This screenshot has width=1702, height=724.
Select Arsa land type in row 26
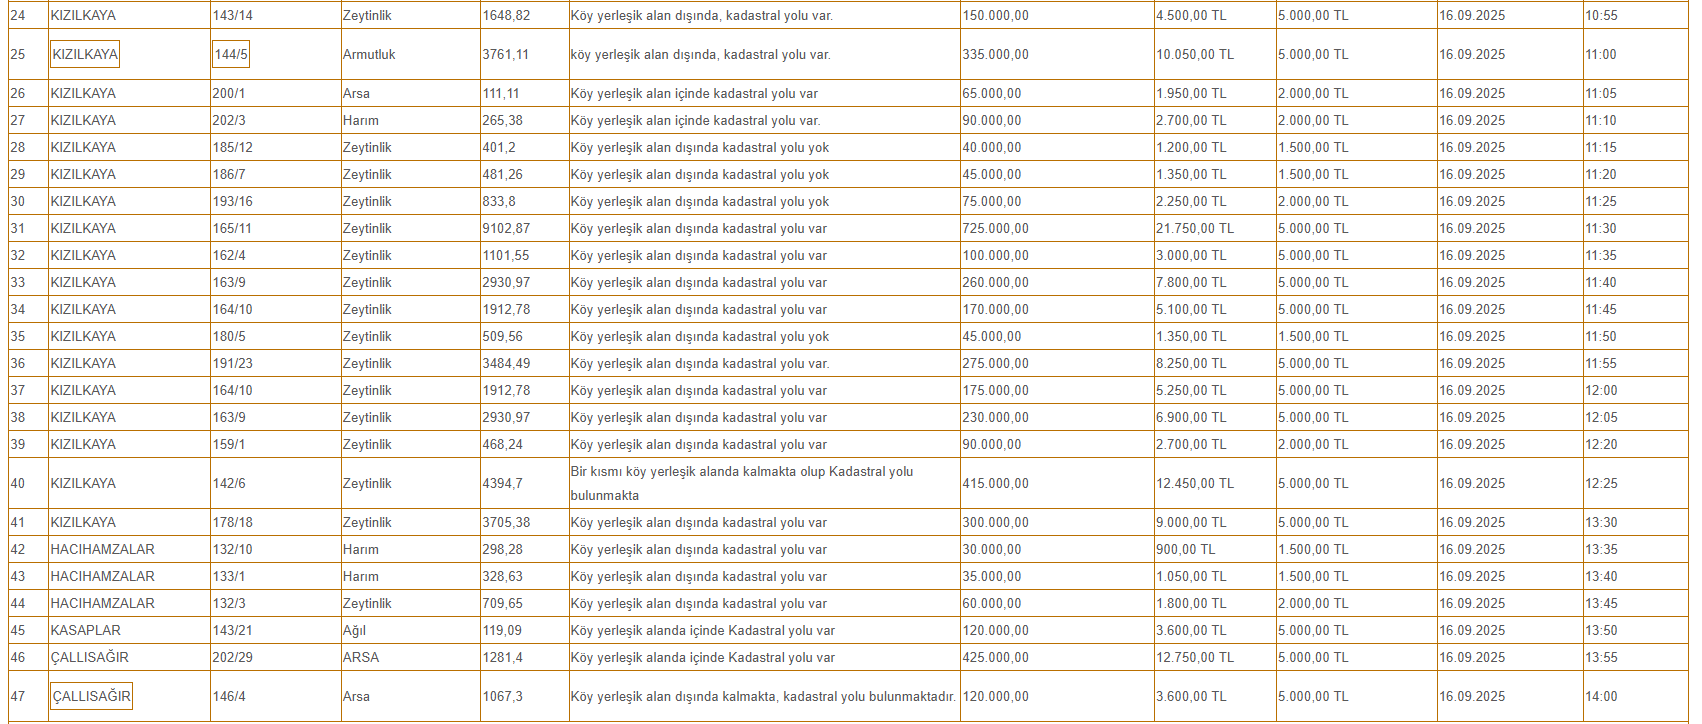(x=356, y=93)
